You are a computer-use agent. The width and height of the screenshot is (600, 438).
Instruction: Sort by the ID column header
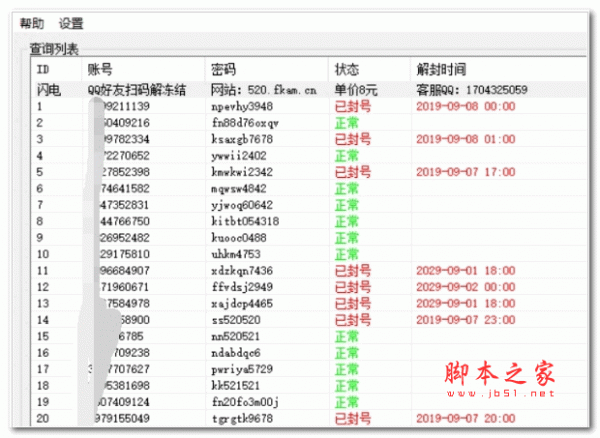coord(43,69)
